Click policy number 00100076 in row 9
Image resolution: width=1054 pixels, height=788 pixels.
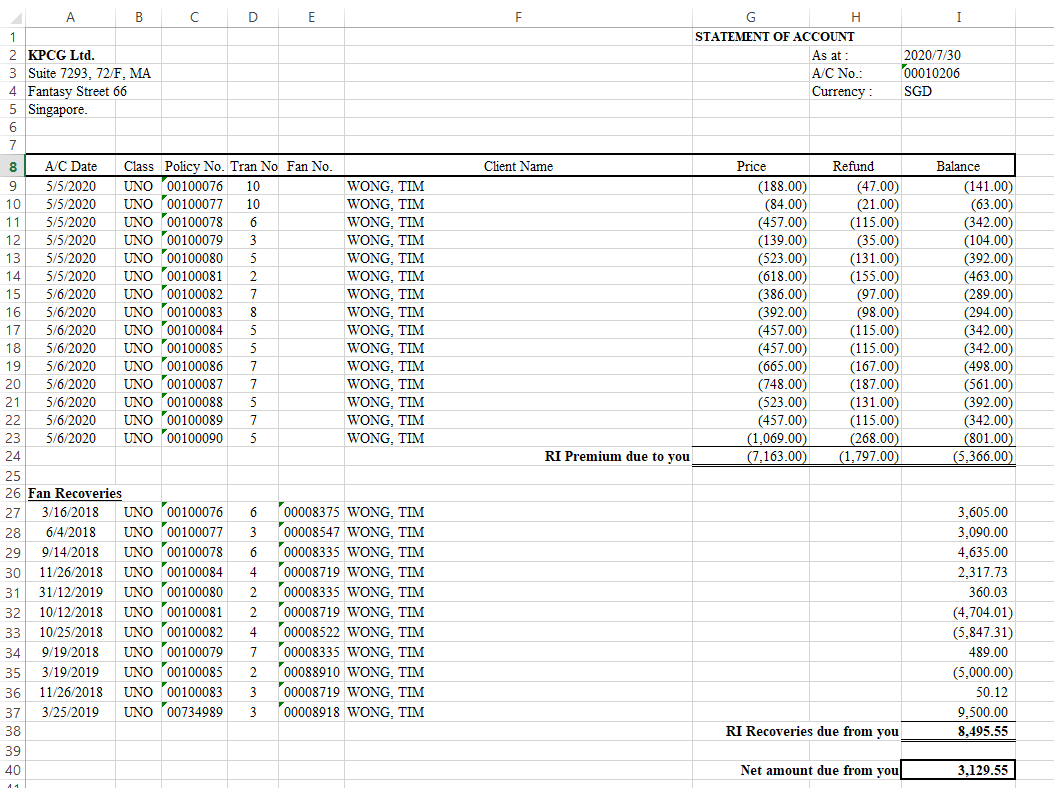tap(195, 186)
